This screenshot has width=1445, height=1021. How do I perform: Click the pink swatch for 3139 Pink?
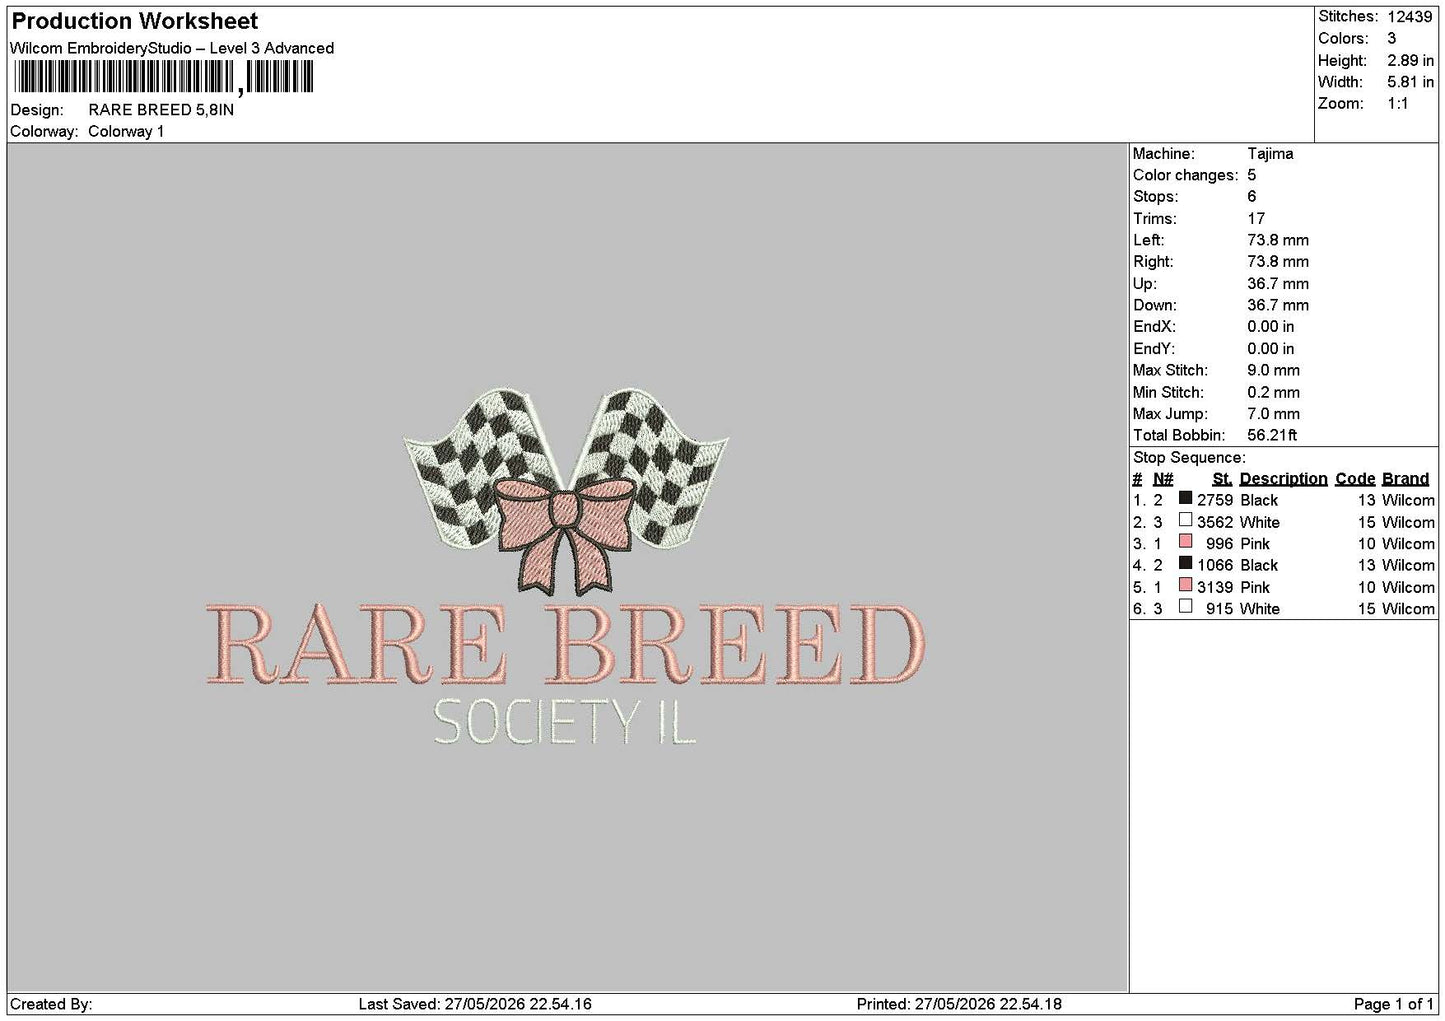point(1185,585)
